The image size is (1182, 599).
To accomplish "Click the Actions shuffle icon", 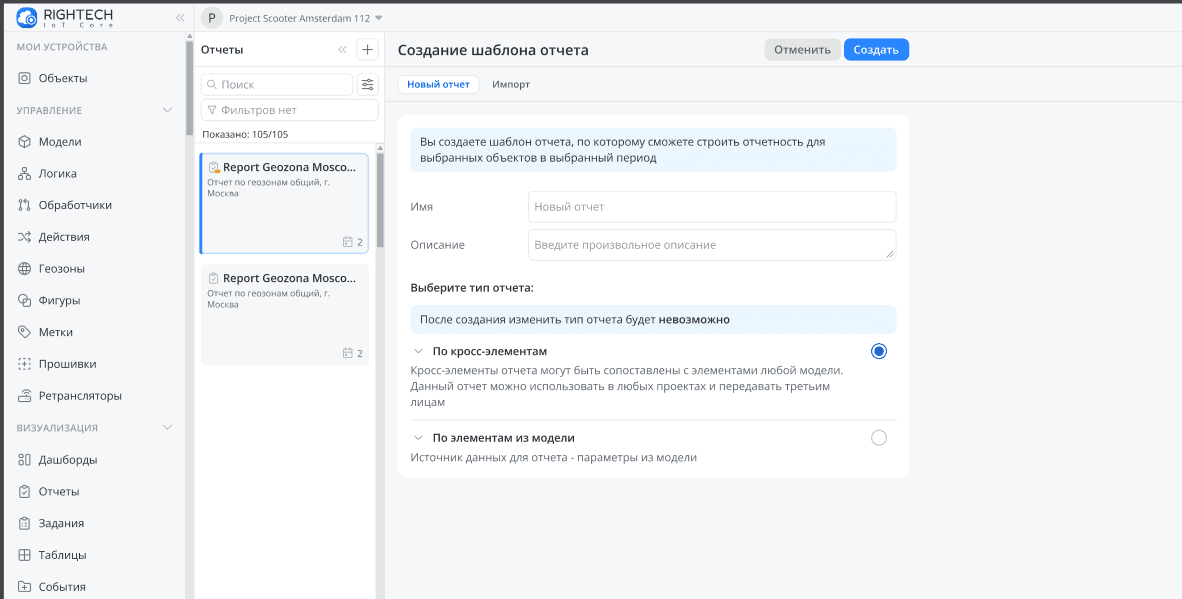I will coord(25,237).
